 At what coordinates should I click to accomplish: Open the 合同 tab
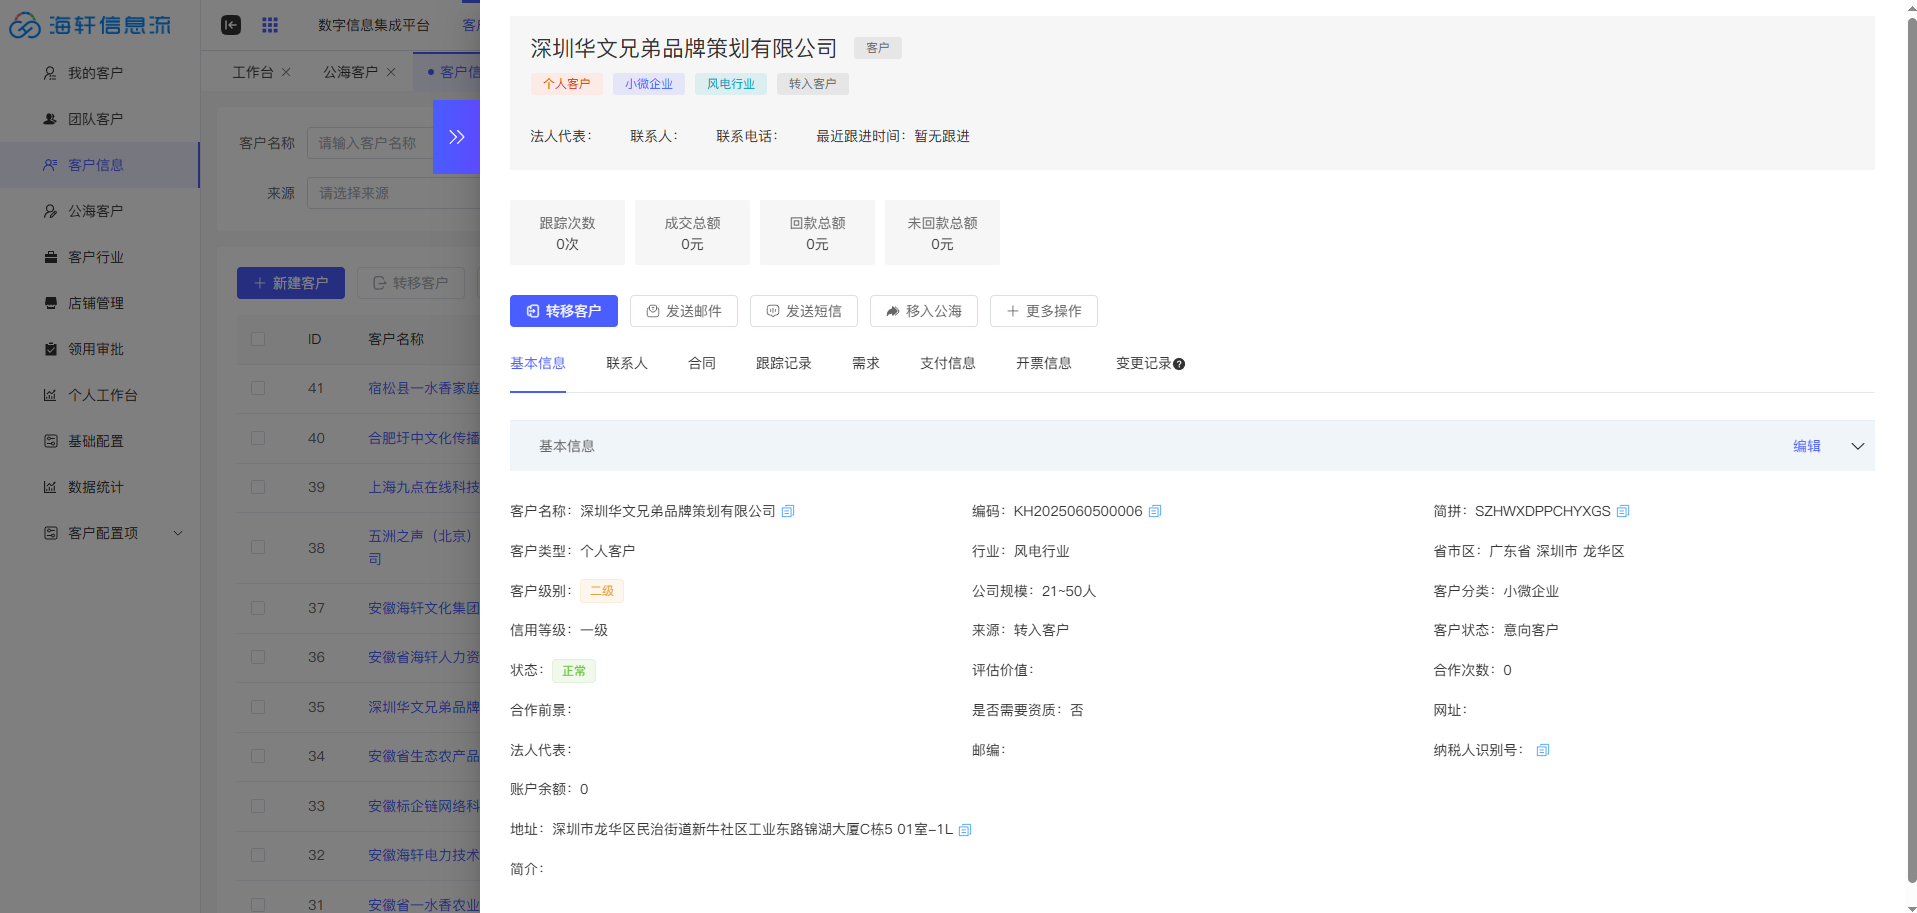point(701,363)
